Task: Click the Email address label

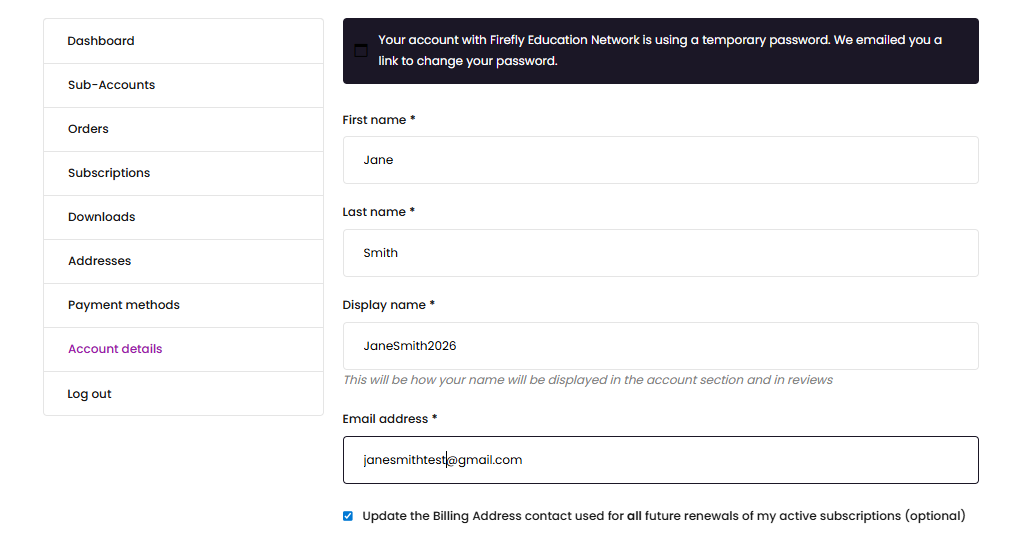Action: coord(390,419)
